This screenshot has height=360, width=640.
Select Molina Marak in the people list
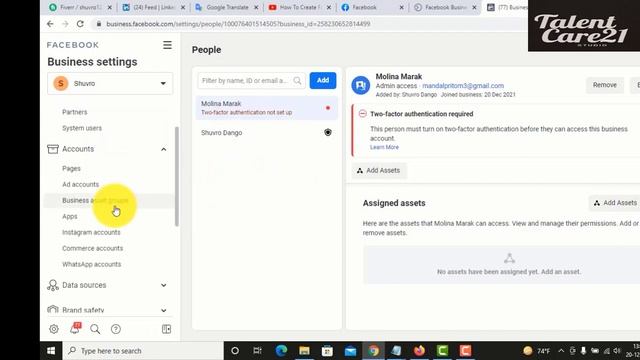click(x=267, y=108)
